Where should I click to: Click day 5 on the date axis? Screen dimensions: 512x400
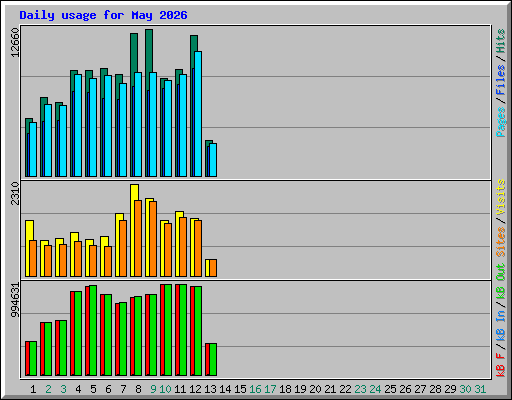tap(93, 389)
